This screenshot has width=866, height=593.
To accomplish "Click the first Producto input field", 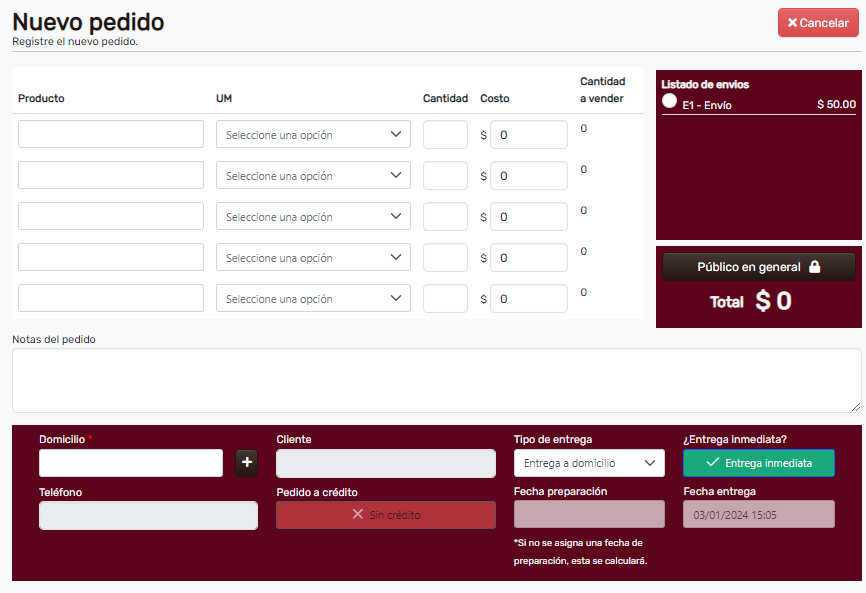I will click(111, 134).
